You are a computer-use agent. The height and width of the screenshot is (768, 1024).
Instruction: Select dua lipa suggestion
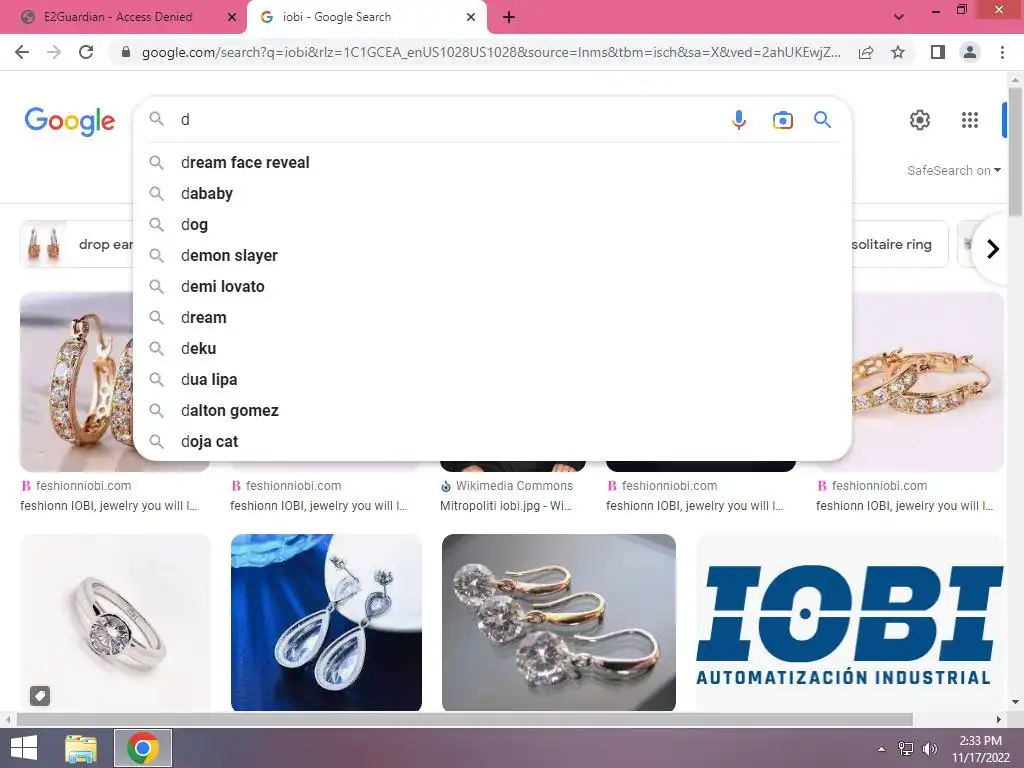coord(492,379)
